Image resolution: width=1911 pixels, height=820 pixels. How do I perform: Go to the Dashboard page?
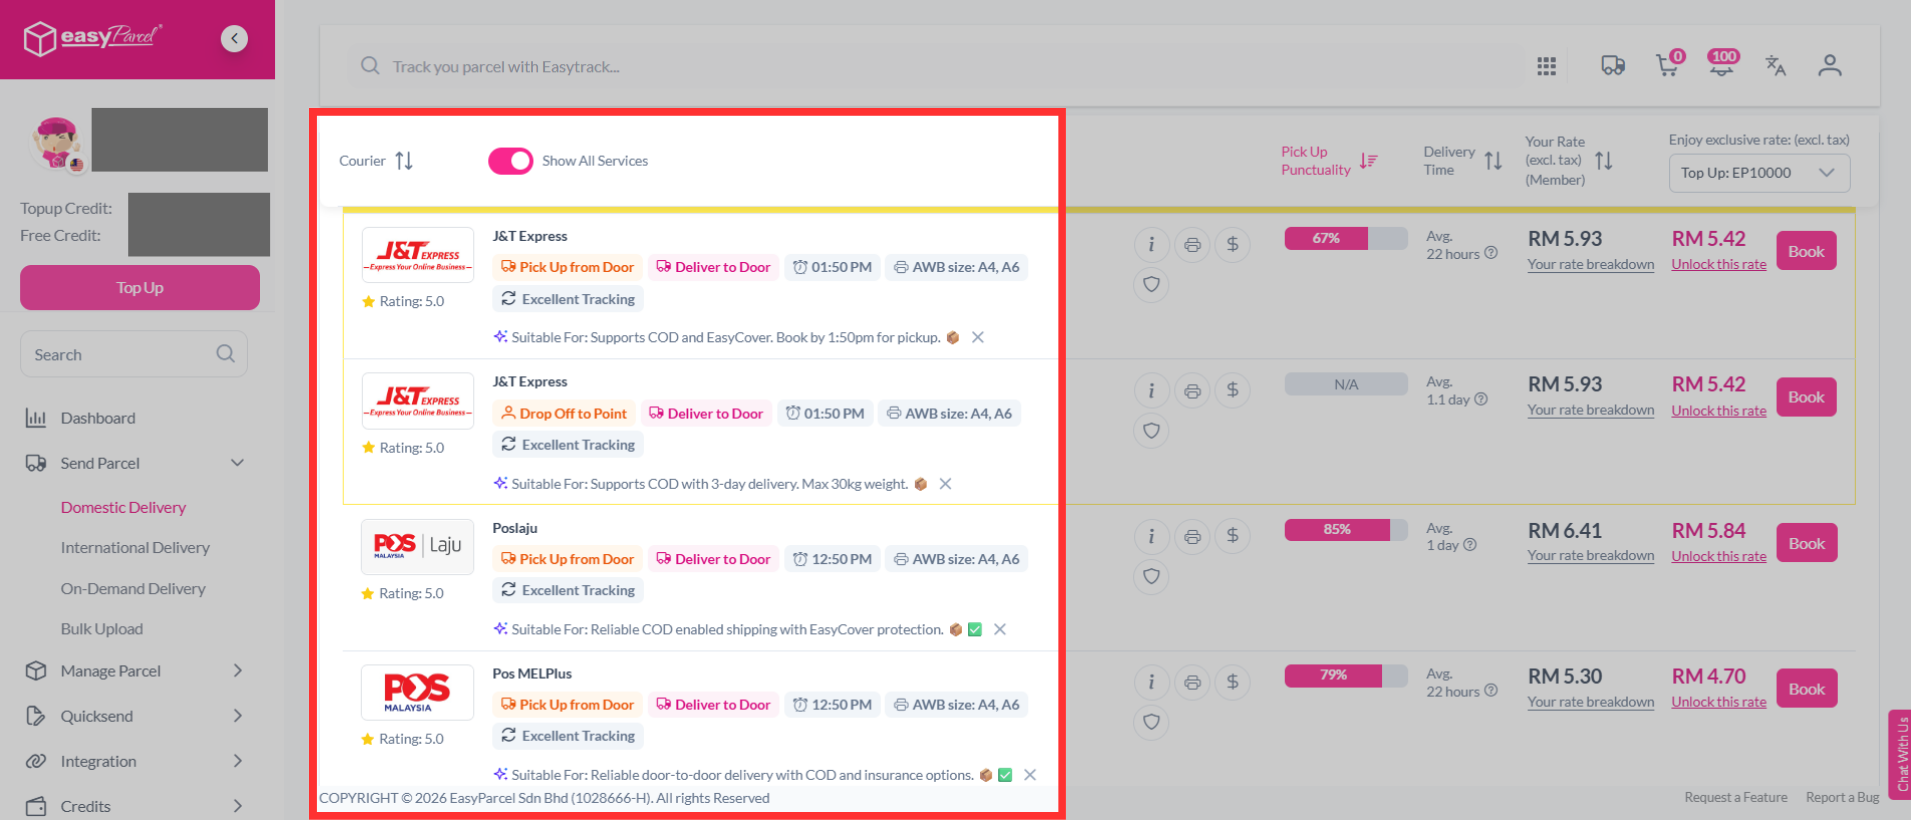(x=97, y=418)
